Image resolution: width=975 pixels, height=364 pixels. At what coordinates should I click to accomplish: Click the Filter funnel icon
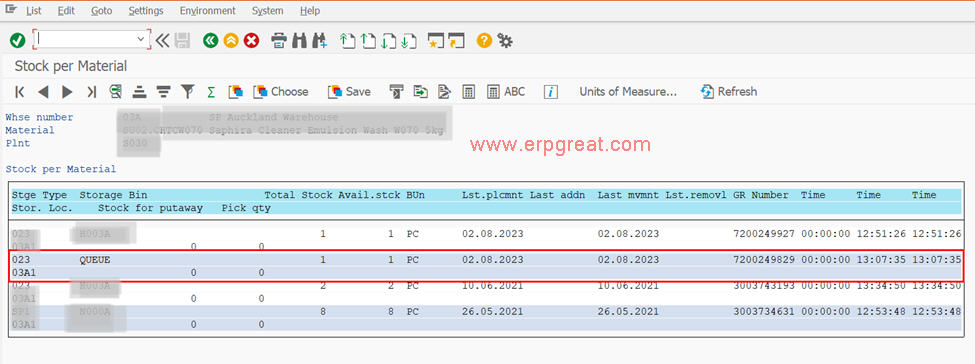(187, 91)
